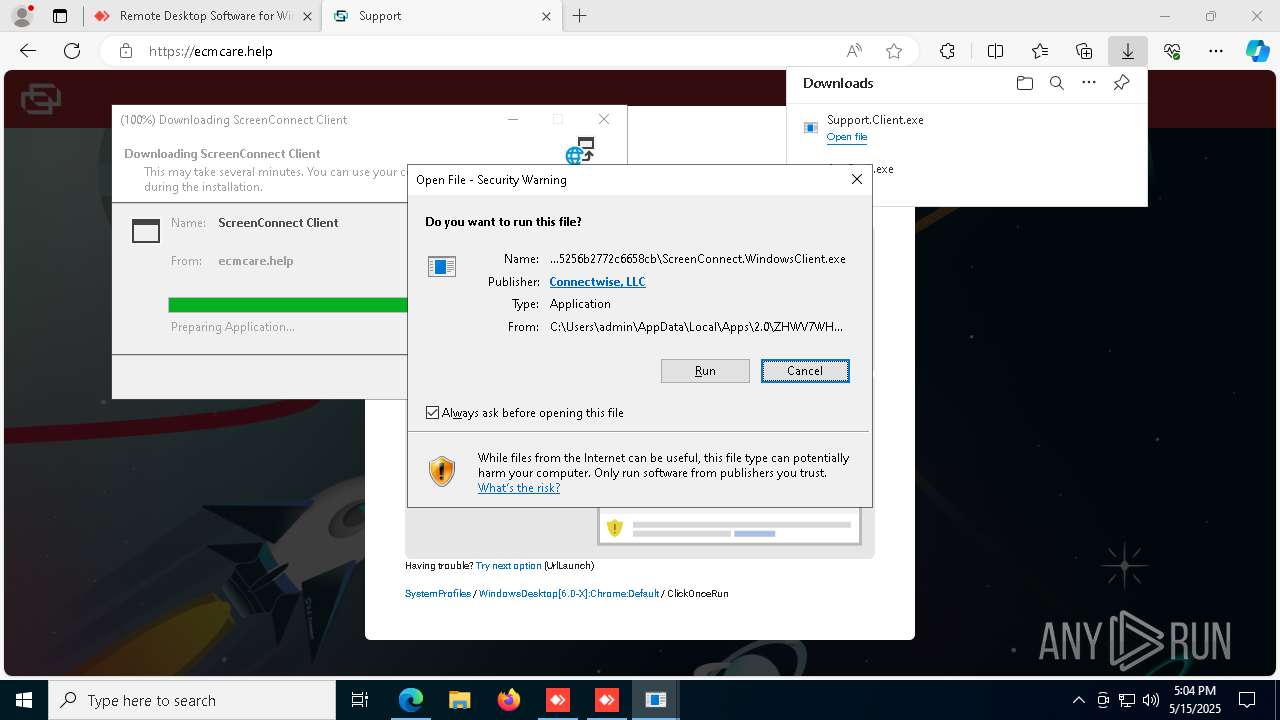Screen dimensions: 1280x720
Task: Open the Edge Settings and more menu
Action: pyautogui.click(x=1216, y=51)
